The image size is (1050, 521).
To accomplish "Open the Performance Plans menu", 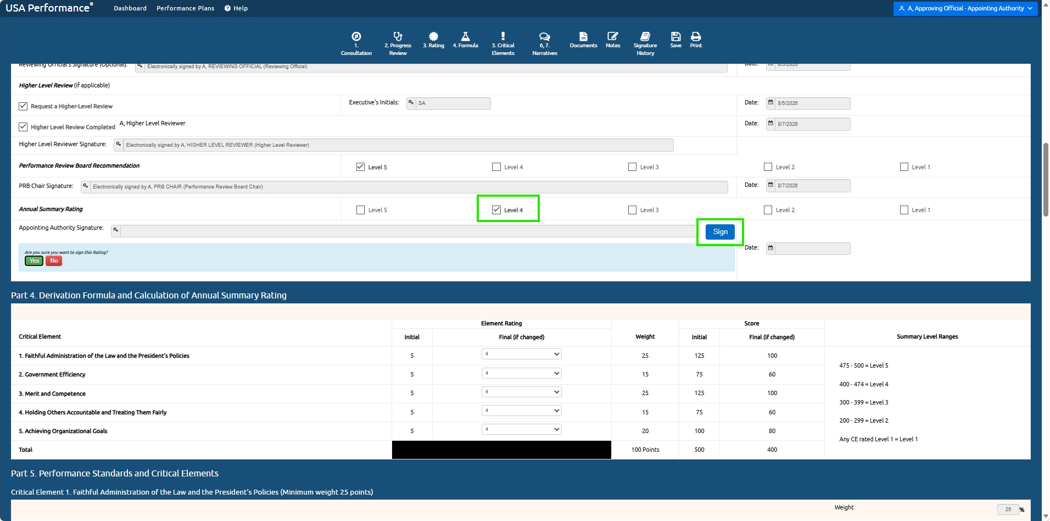I will tap(185, 8).
